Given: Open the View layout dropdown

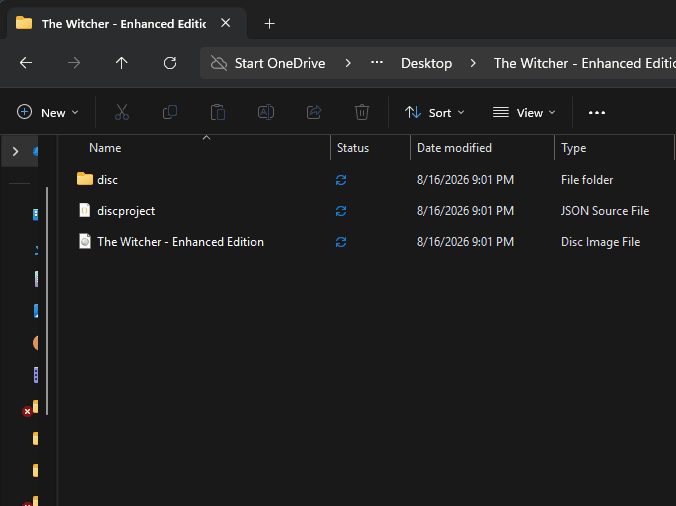Looking at the screenshot, I should click(524, 112).
